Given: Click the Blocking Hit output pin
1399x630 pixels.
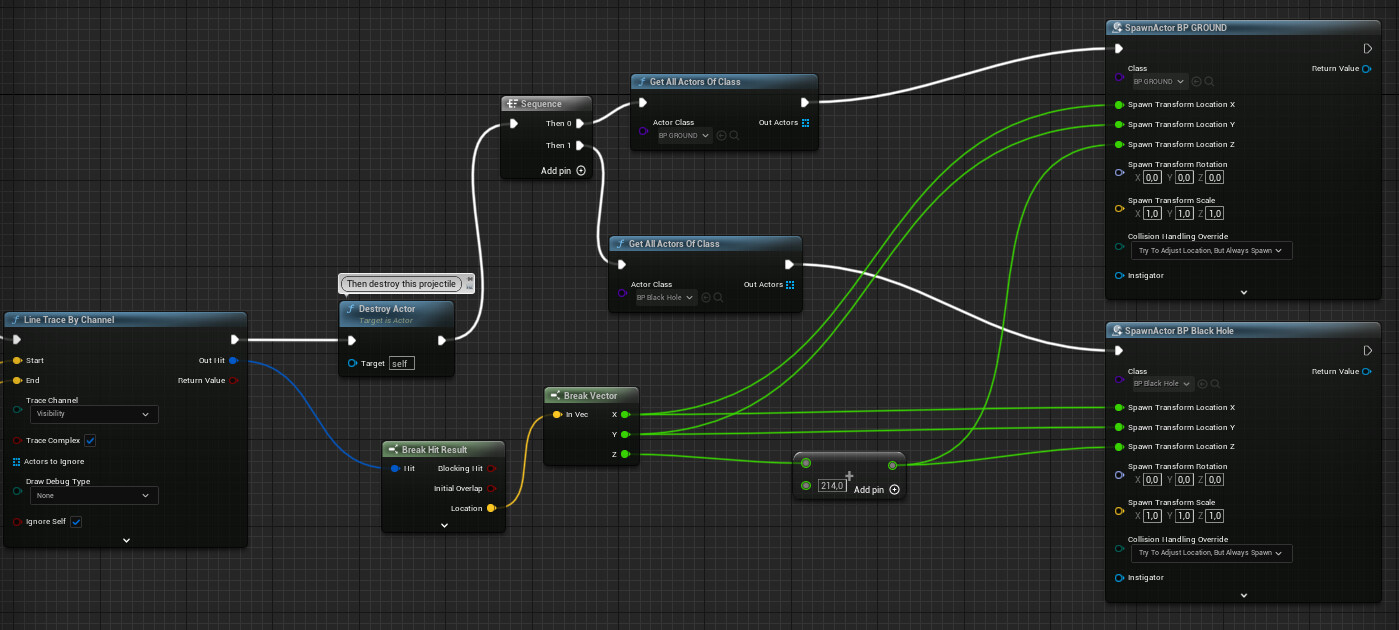Looking at the screenshot, I should pyautogui.click(x=490, y=468).
